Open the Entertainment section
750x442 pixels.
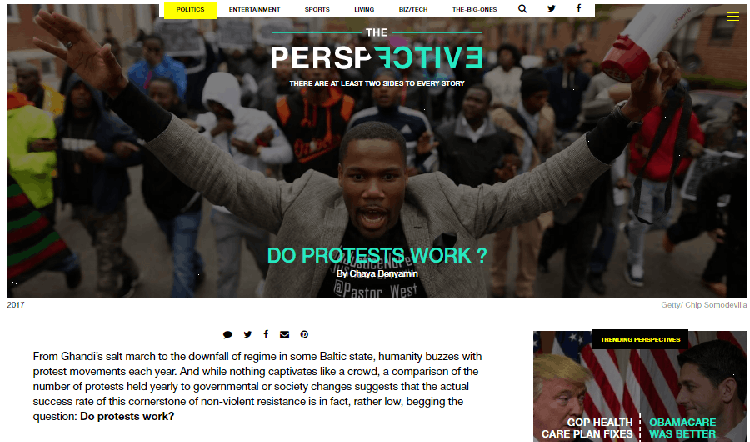pos(254,10)
